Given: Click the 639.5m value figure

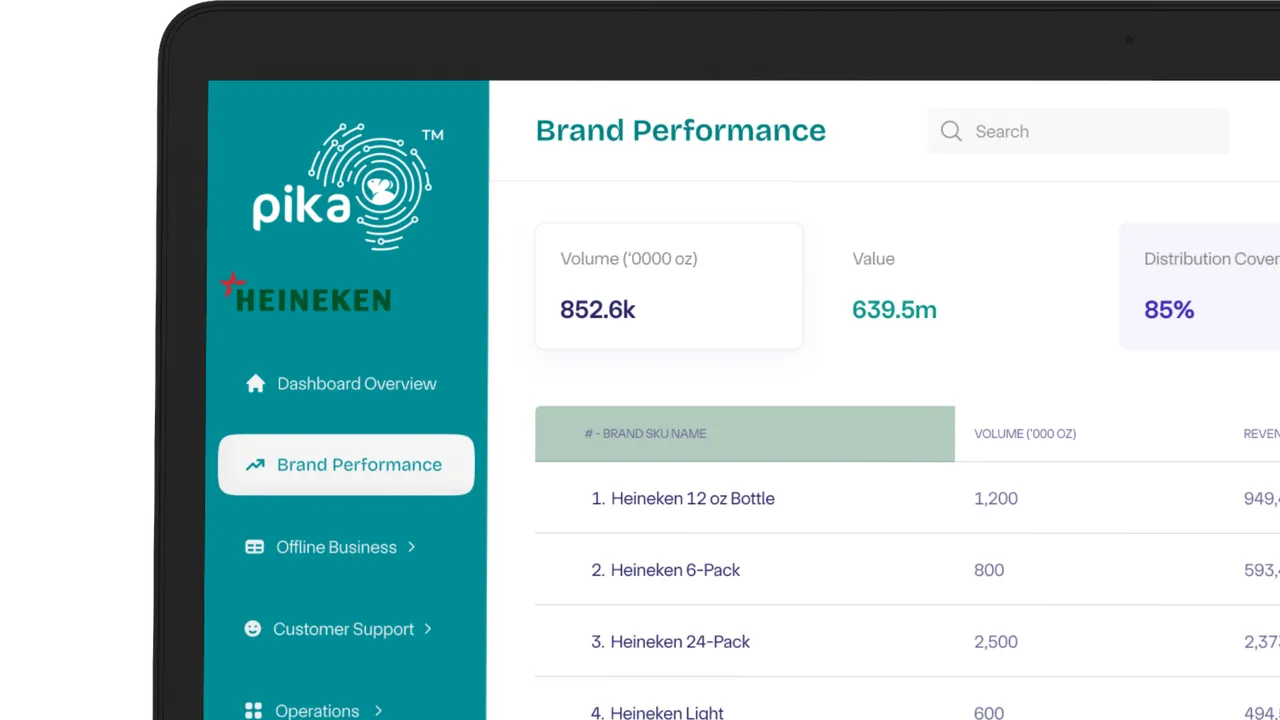Looking at the screenshot, I should coord(894,310).
